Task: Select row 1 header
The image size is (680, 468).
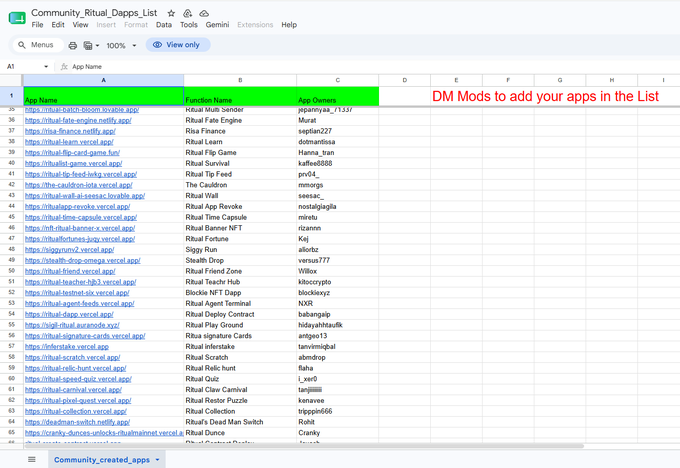Action: 11,95
